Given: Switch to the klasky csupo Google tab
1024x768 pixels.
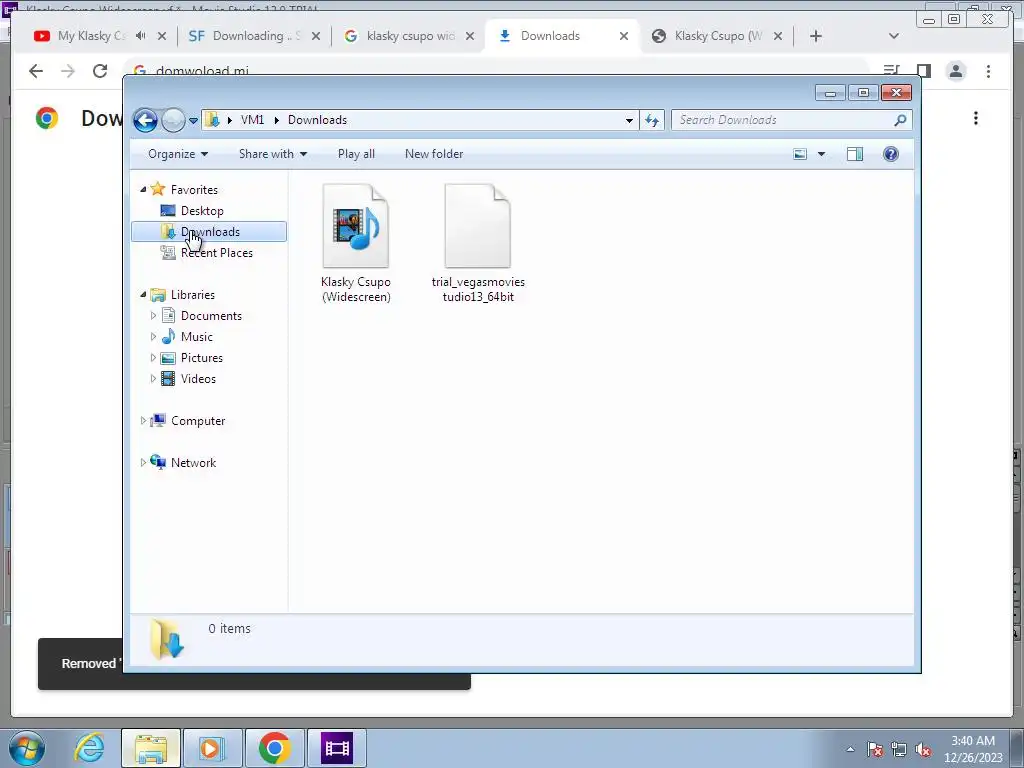Looking at the screenshot, I should 409,36.
